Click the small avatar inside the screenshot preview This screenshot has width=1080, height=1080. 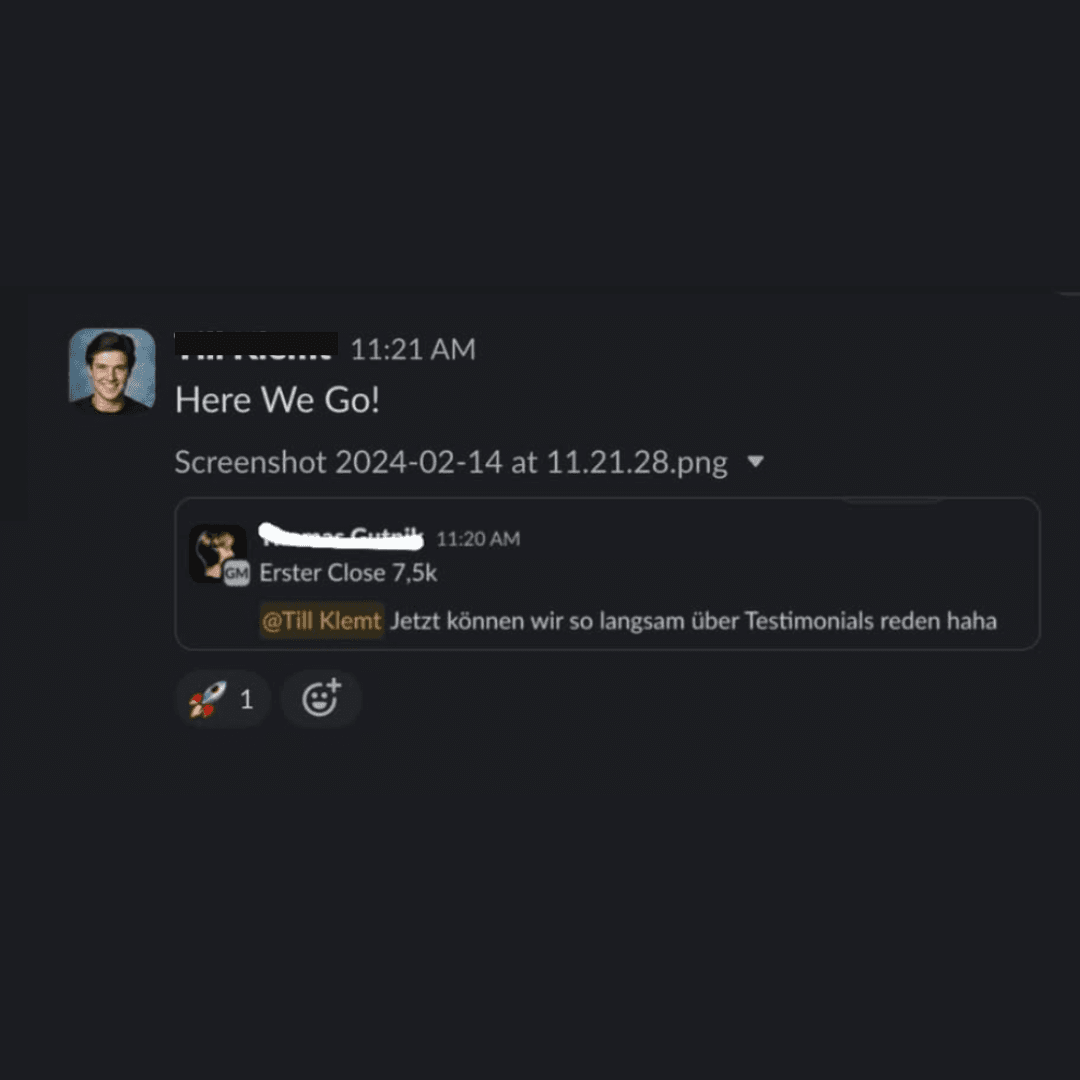point(218,554)
